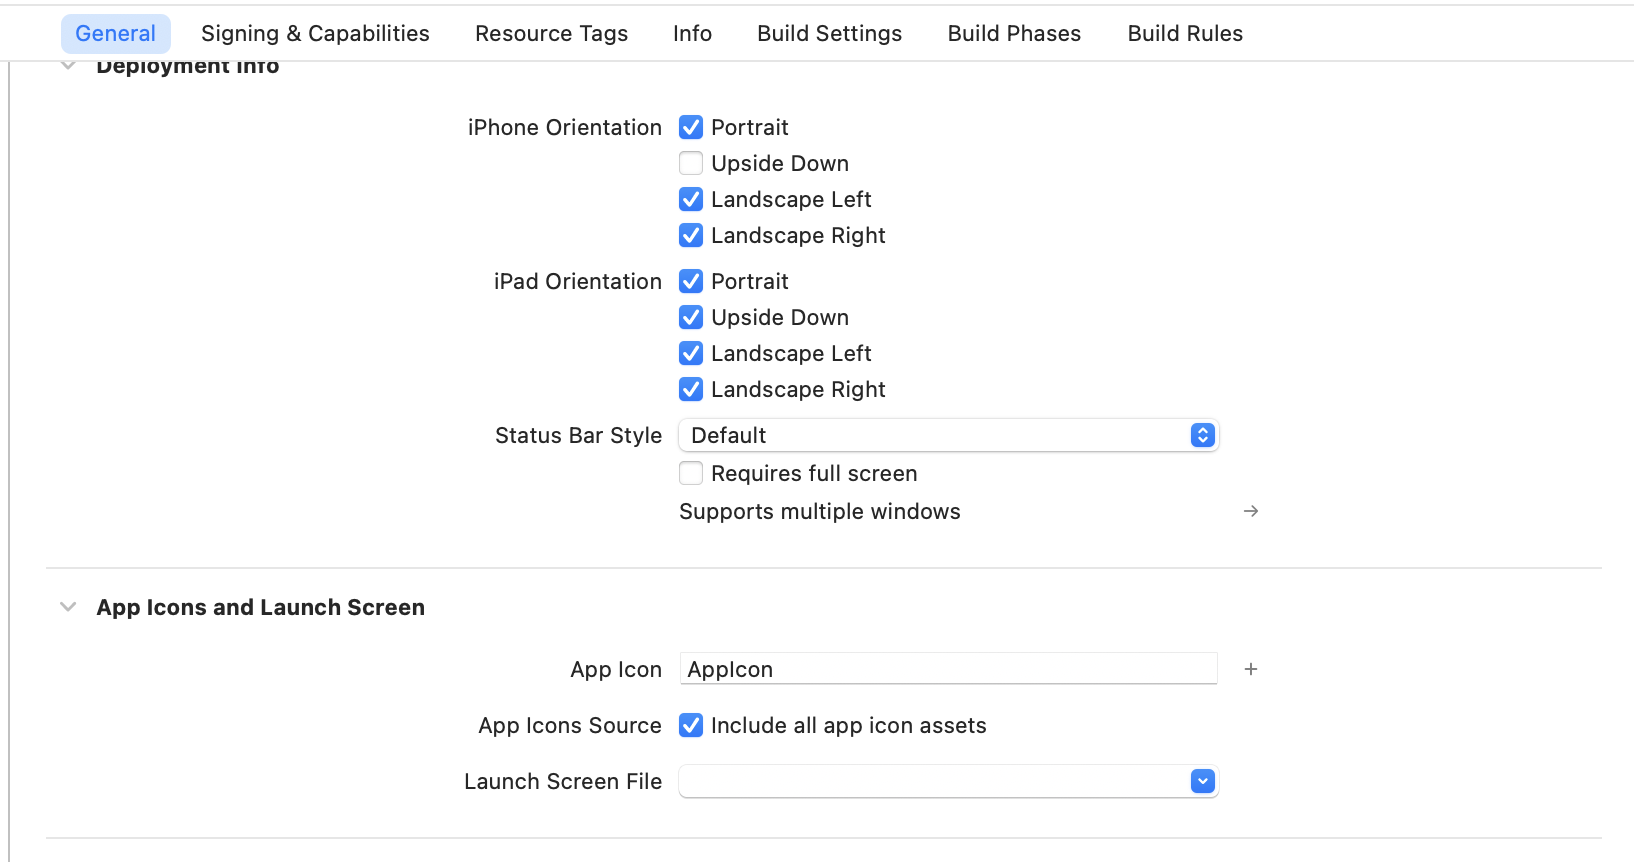The width and height of the screenshot is (1634, 862).
Task: Enable Upside Down for iPhone
Action: (691, 163)
